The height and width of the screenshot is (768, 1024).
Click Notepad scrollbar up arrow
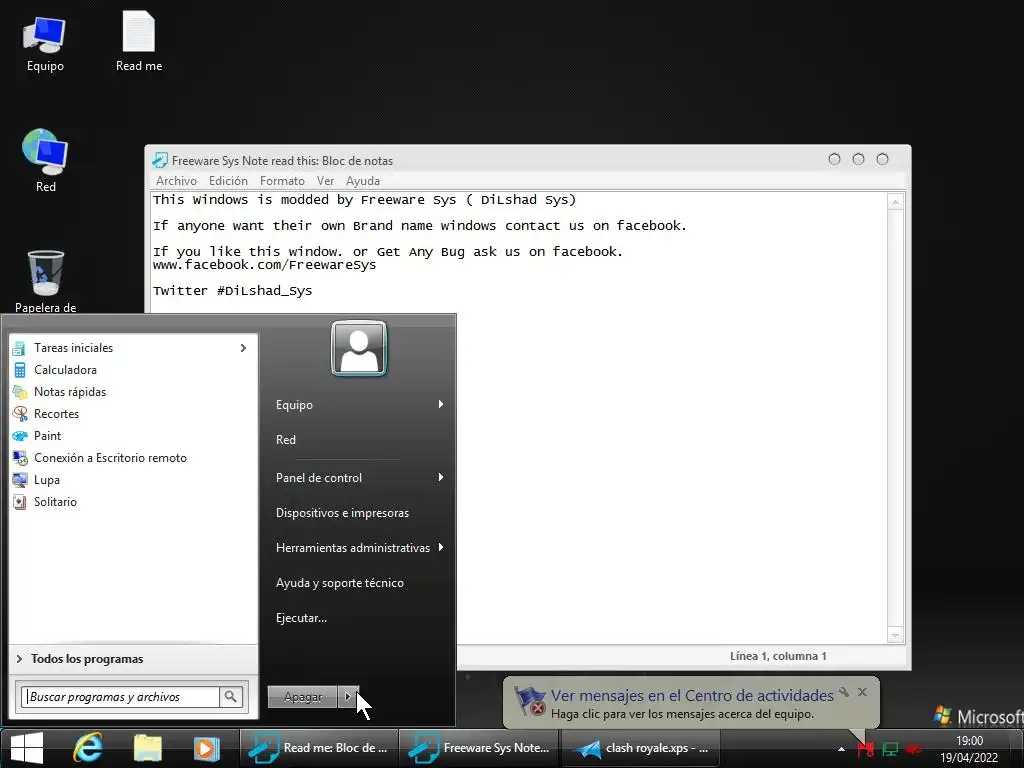coord(895,202)
